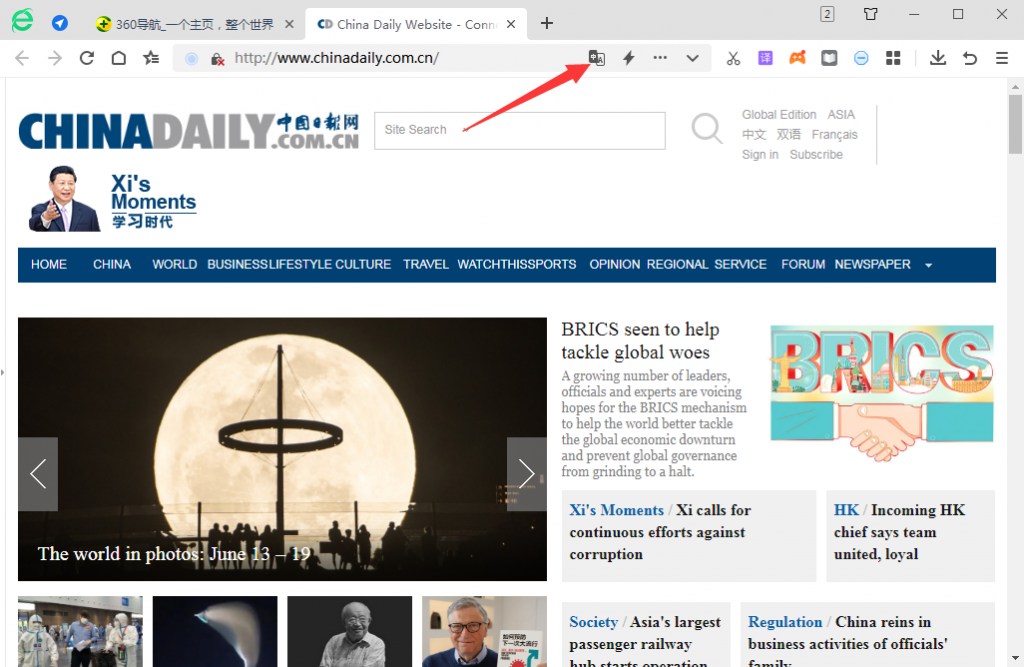Open the downloads icon
1024x667 pixels.
tap(938, 58)
